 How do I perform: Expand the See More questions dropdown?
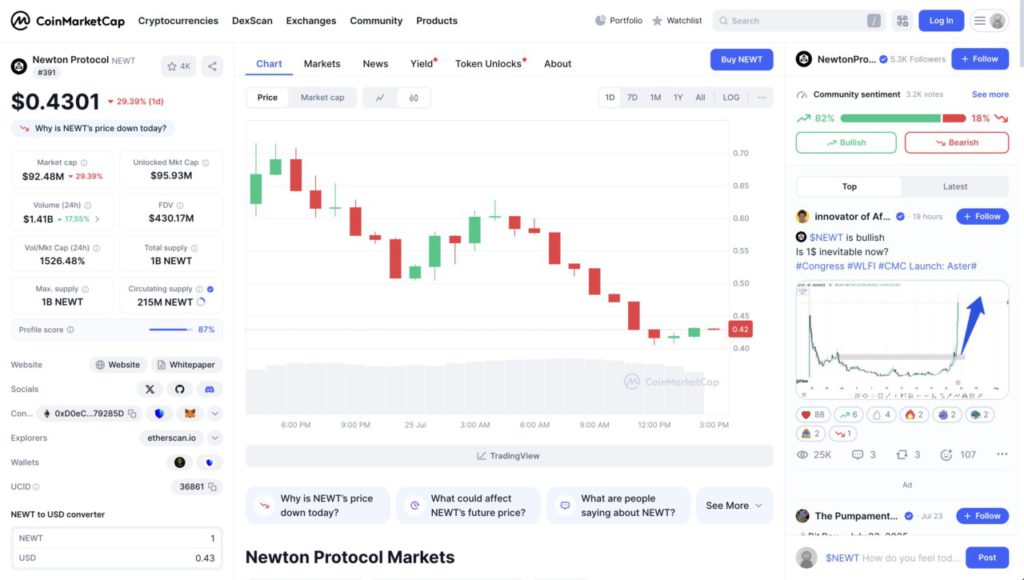coord(734,506)
